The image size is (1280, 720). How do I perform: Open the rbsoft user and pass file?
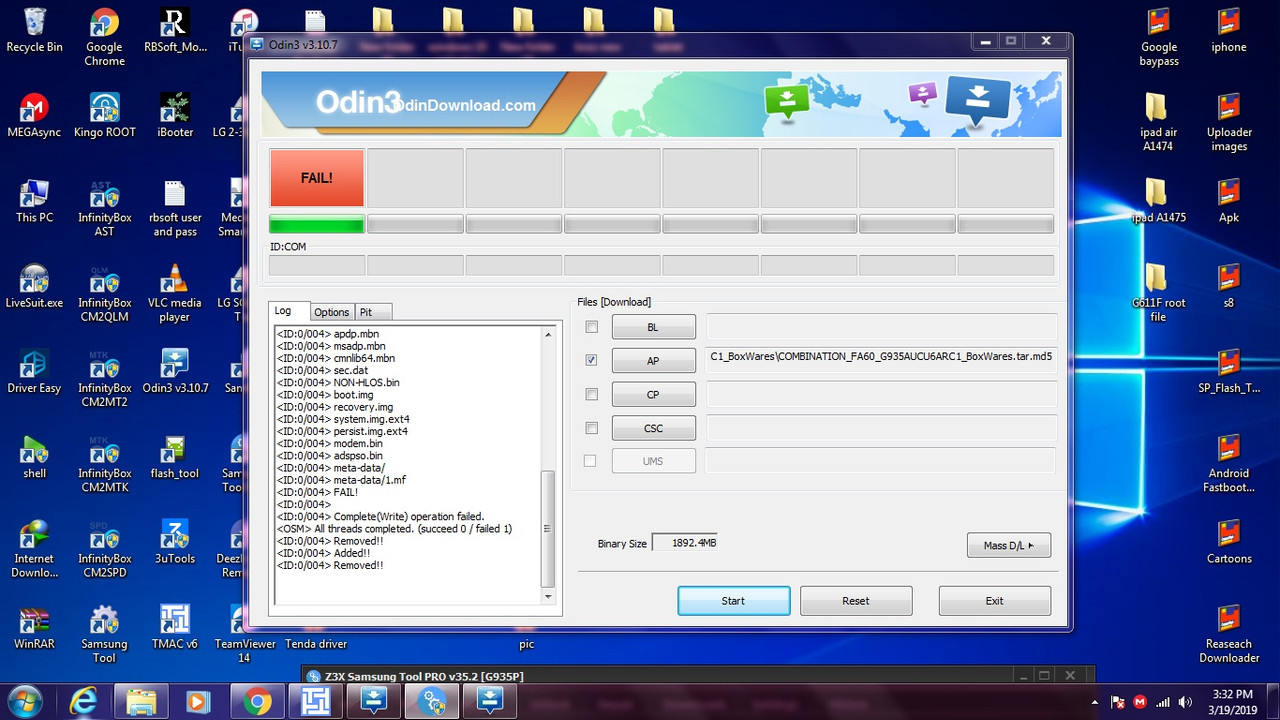177,208
